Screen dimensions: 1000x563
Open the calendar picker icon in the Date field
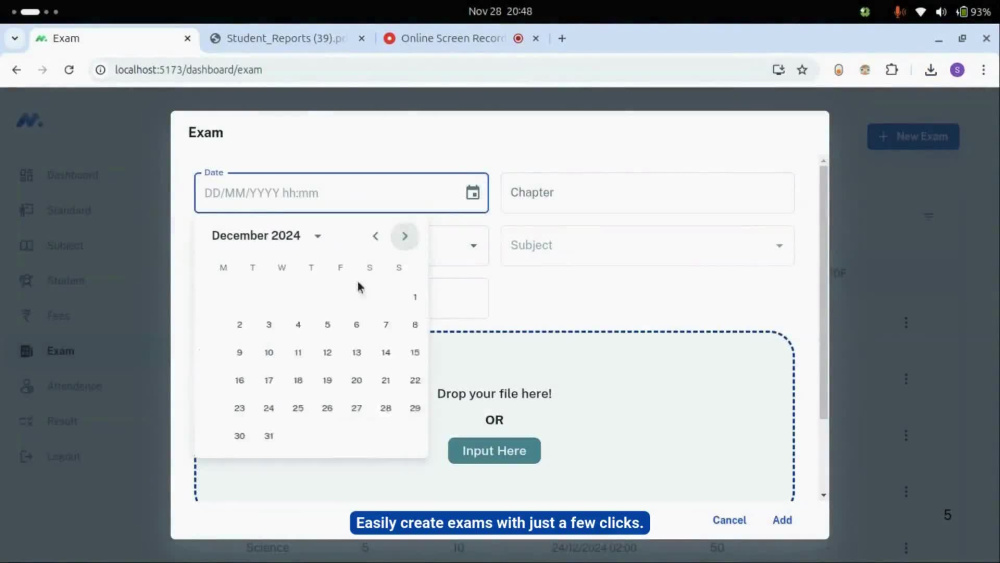pos(473,193)
